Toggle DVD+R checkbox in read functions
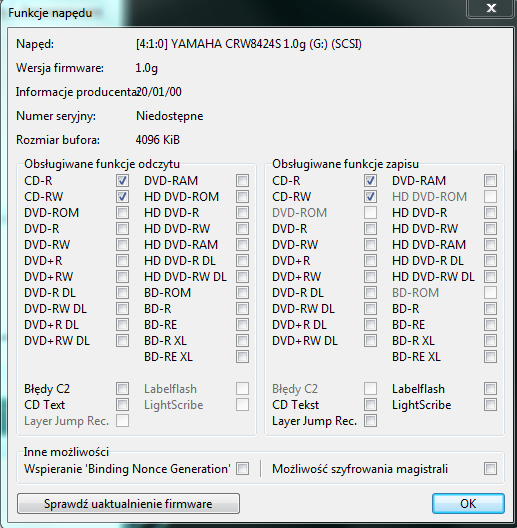 click(x=122, y=260)
